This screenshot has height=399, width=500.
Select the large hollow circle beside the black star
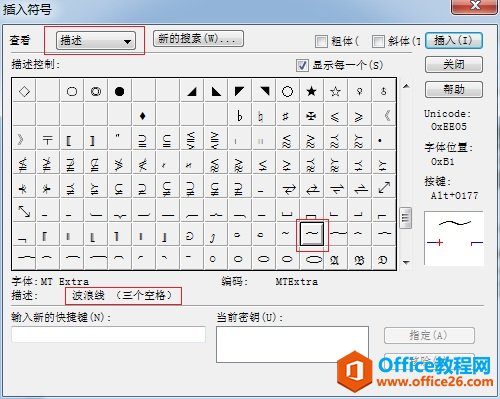click(287, 91)
